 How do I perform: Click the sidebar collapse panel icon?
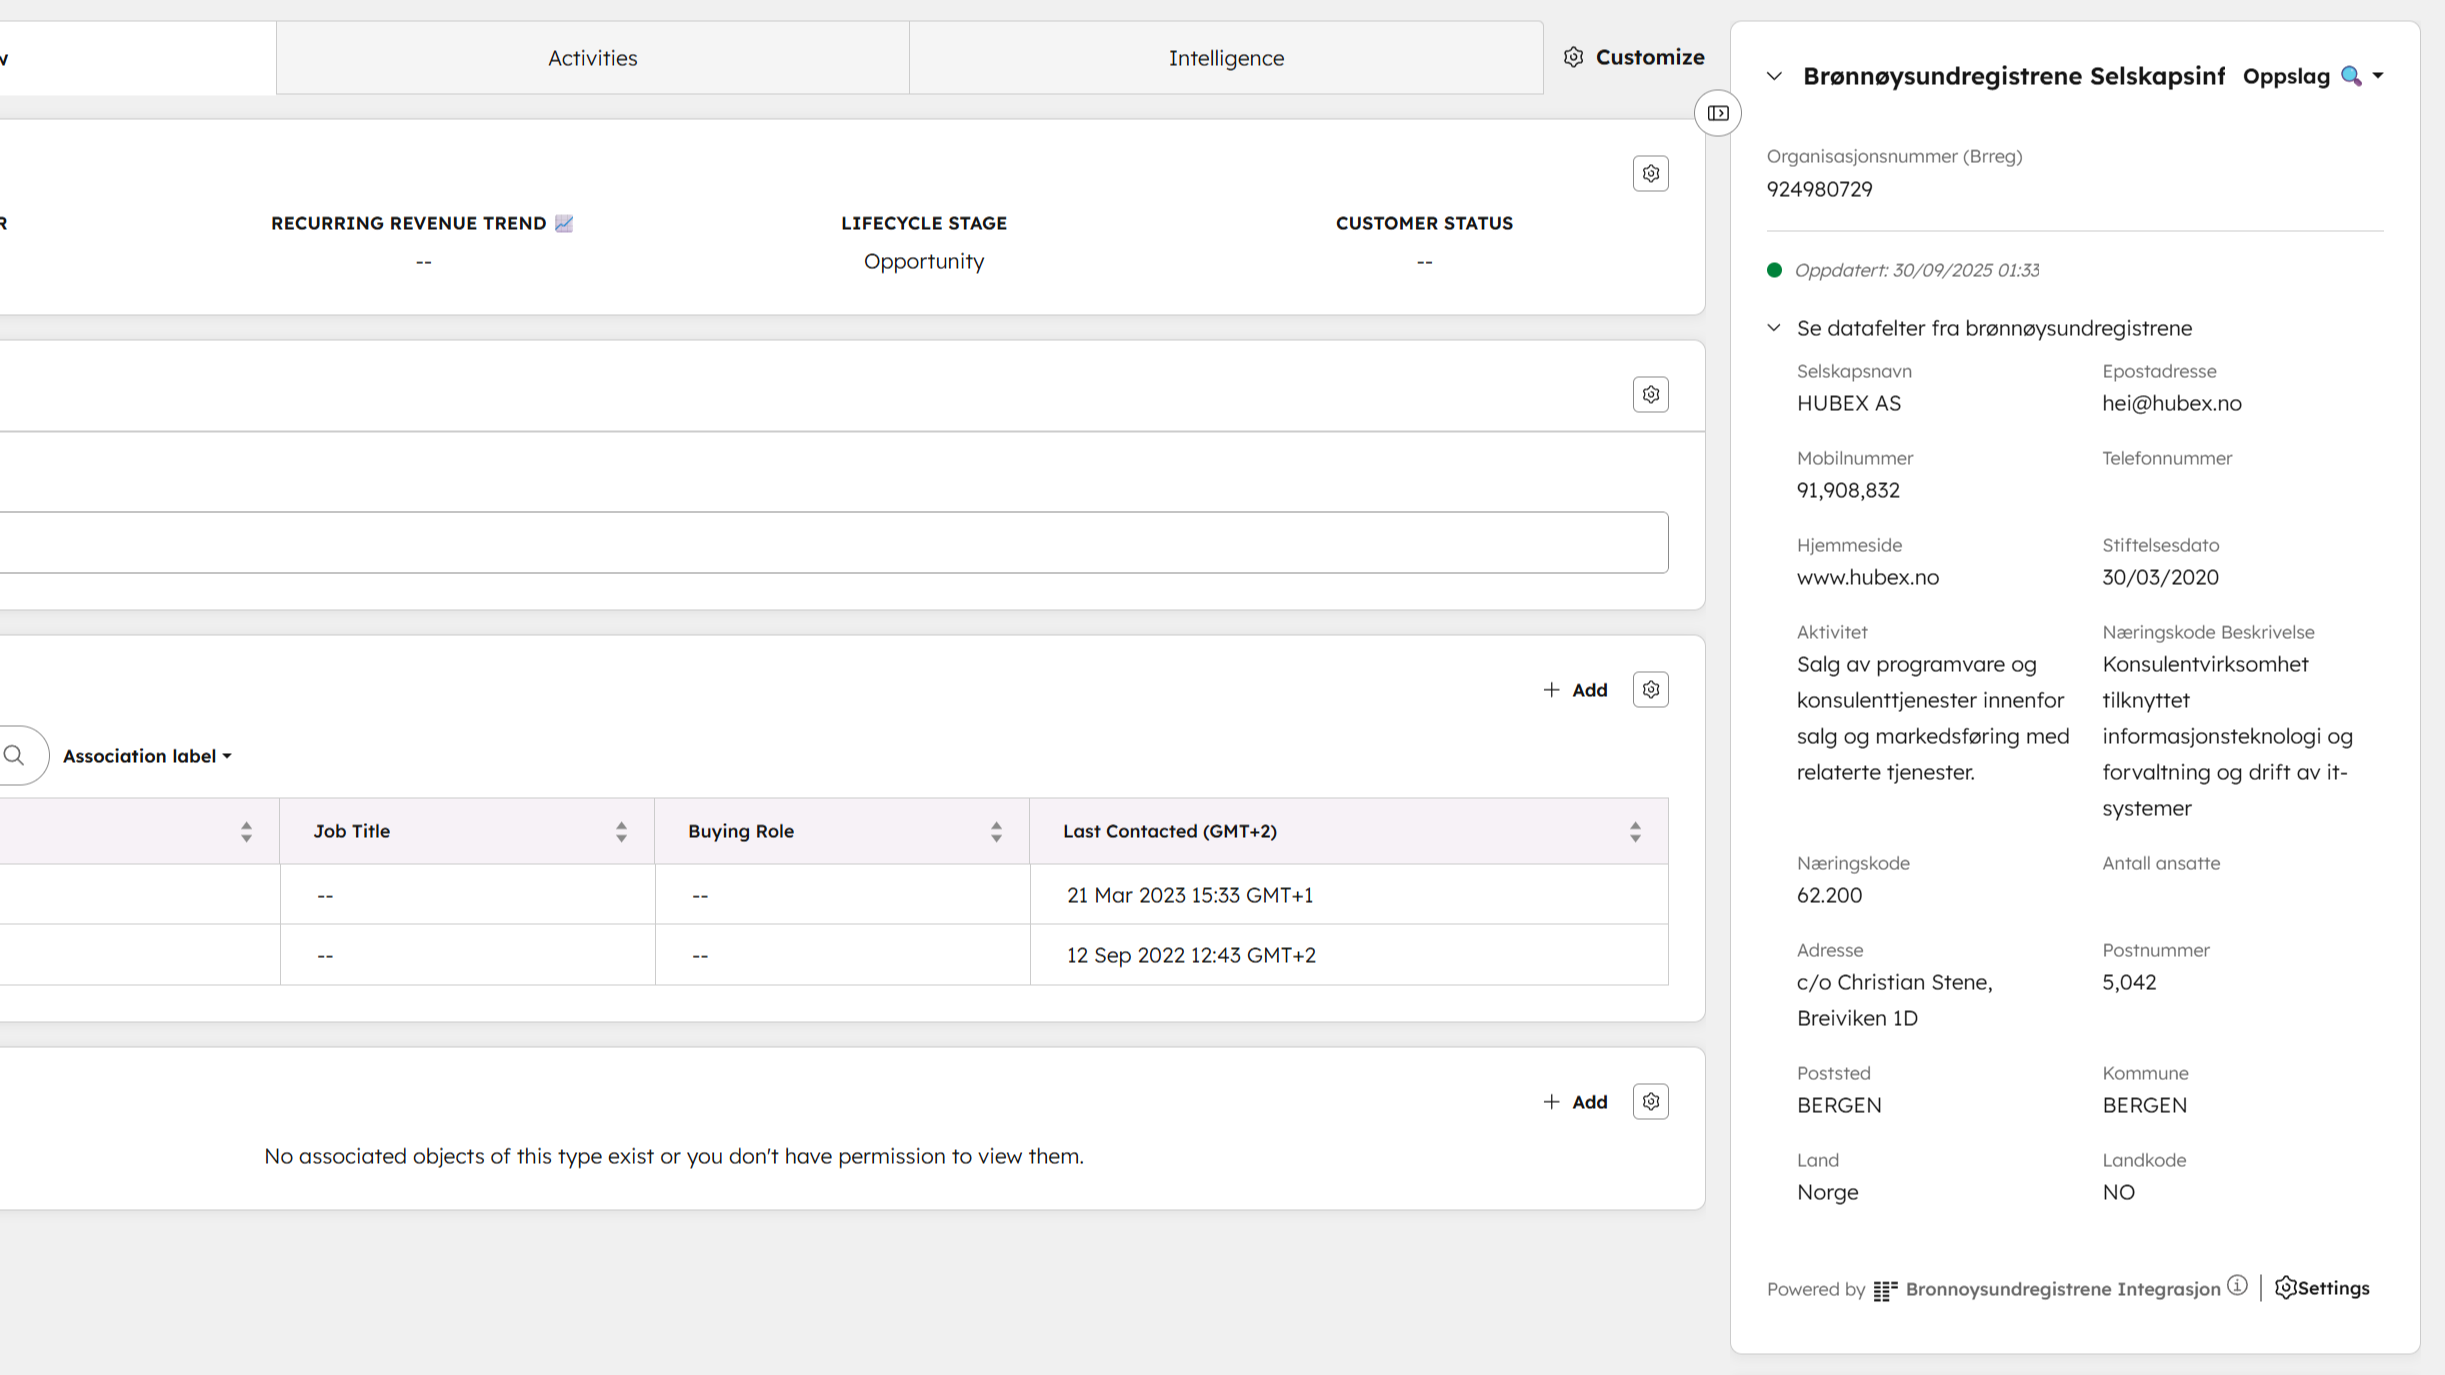(x=1717, y=113)
